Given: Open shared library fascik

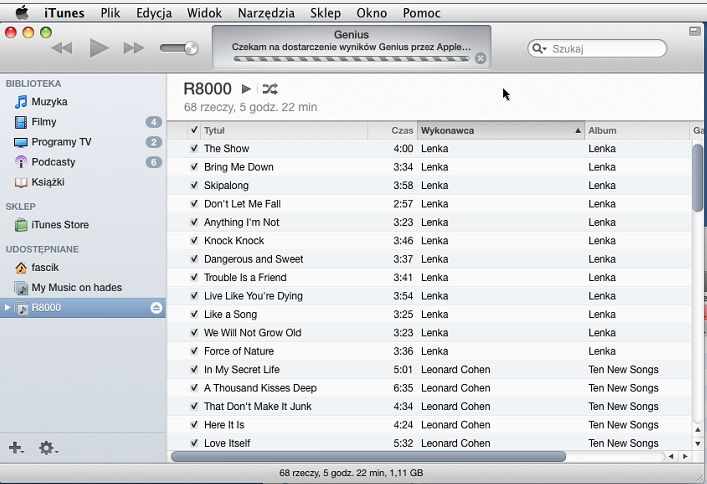Looking at the screenshot, I should [x=45, y=267].
